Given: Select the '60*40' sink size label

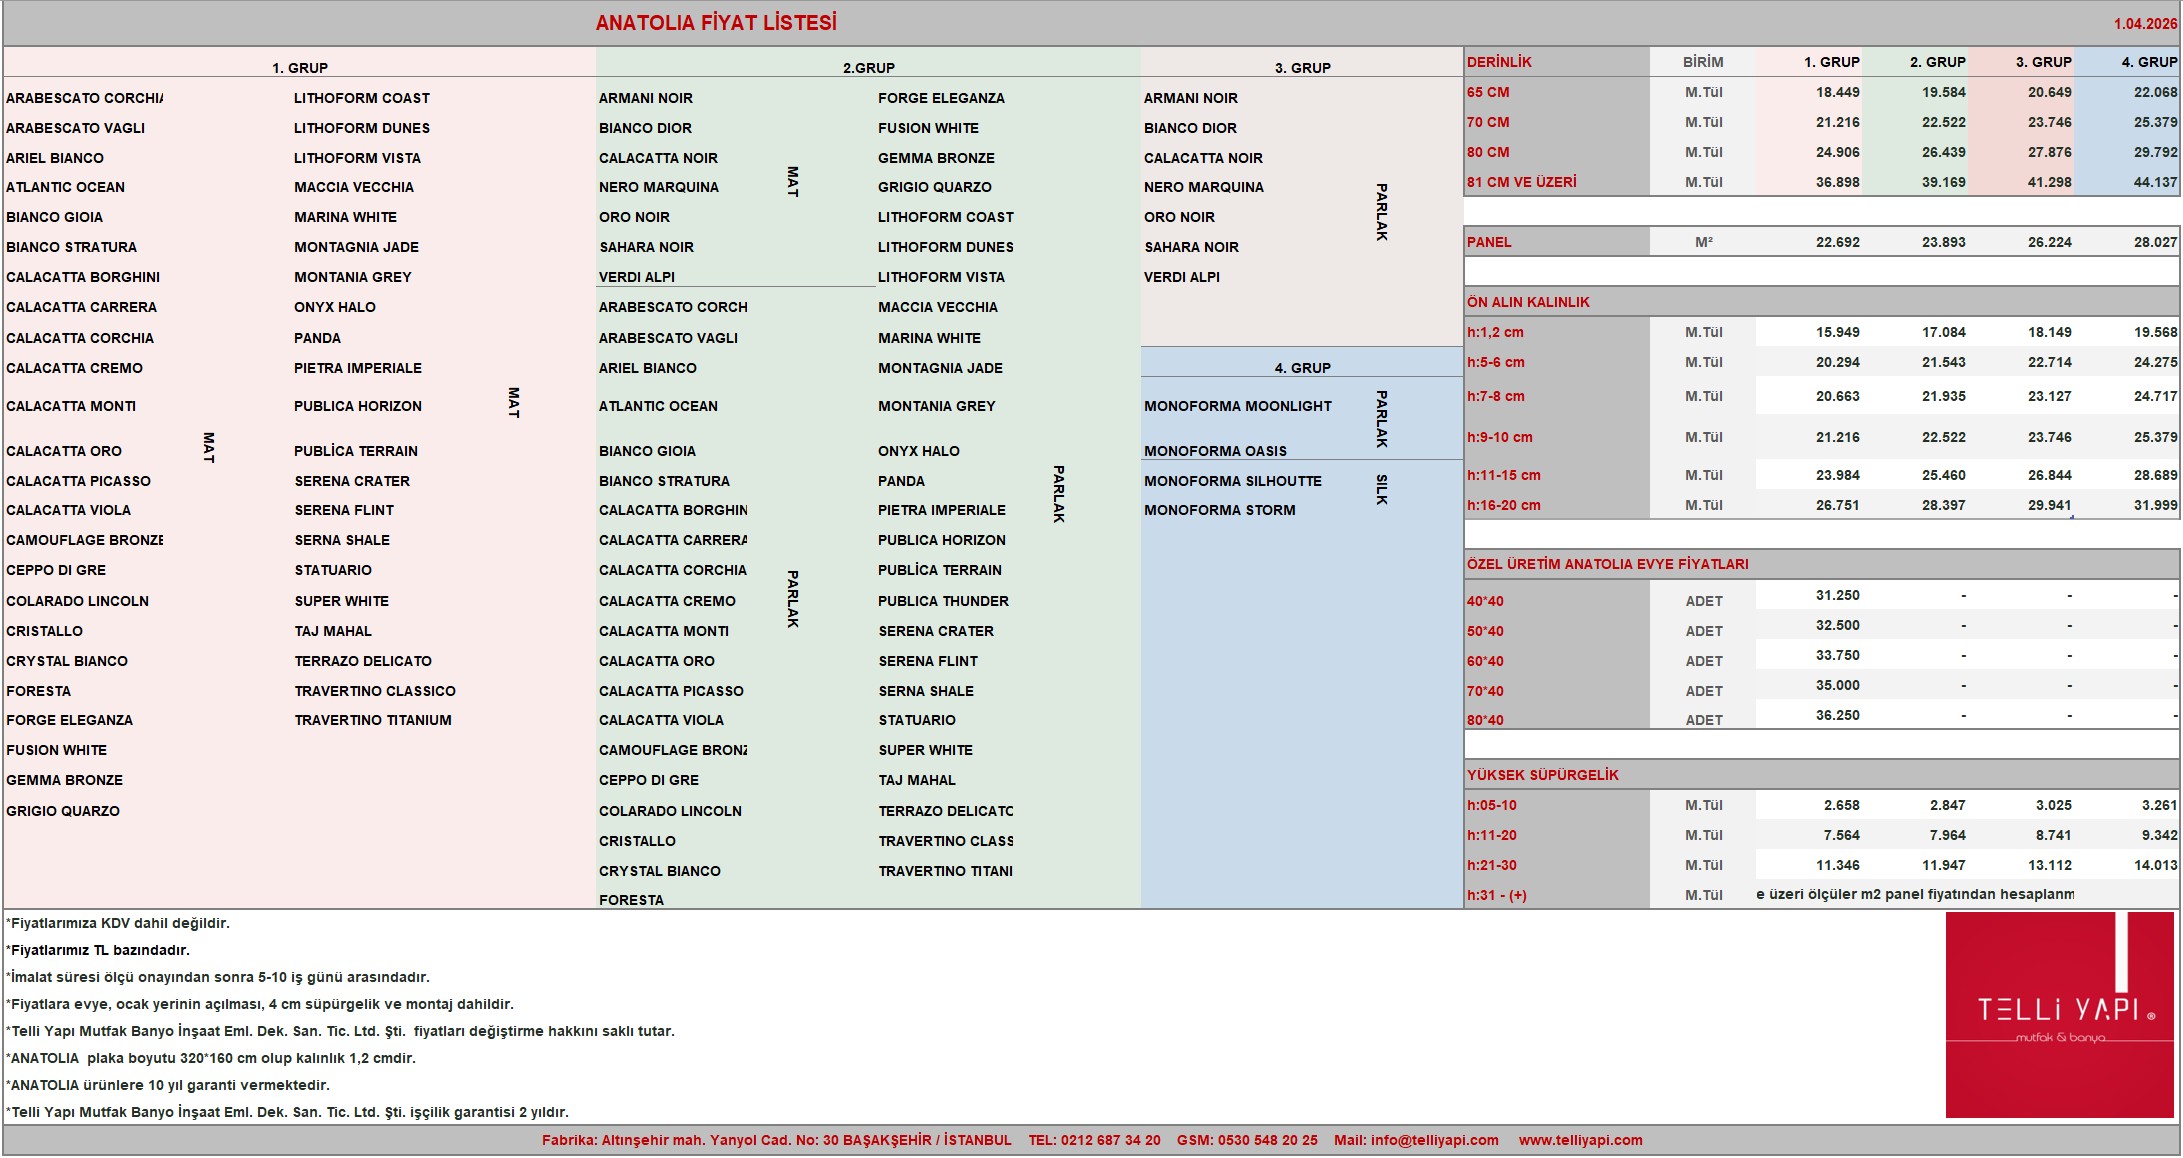Looking at the screenshot, I should [1485, 661].
